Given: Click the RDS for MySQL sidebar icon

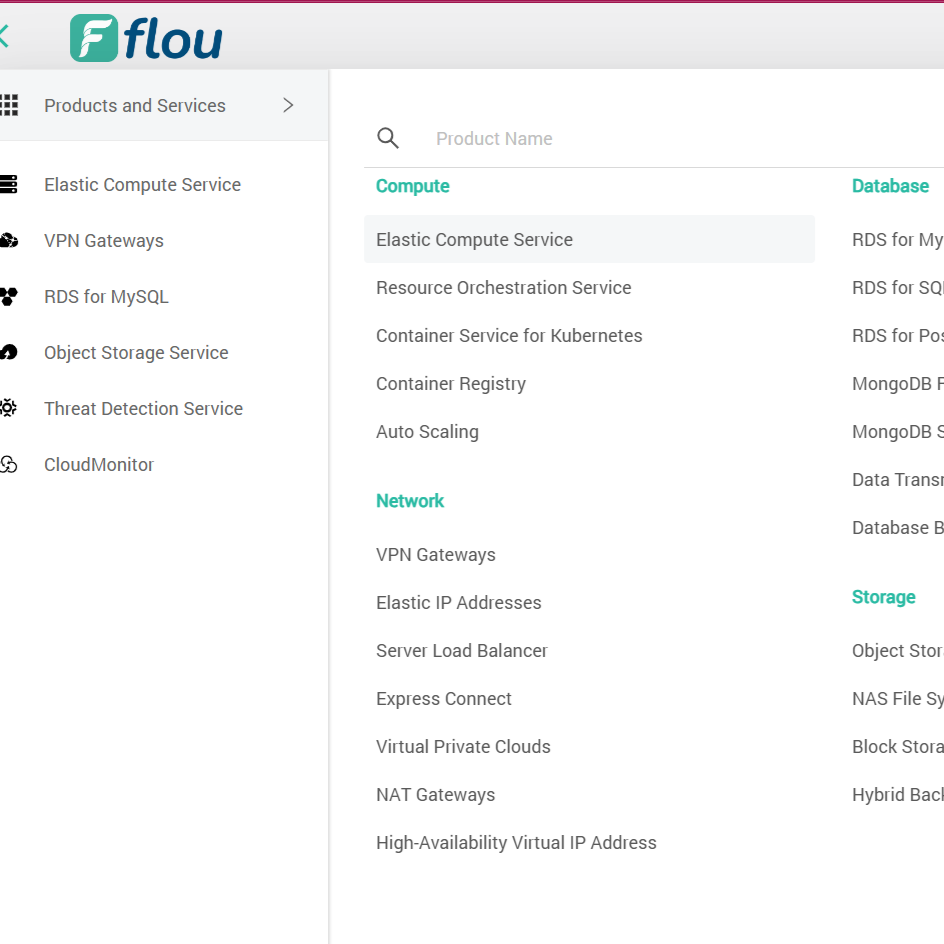Looking at the screenshot, I should [x=9, y=297].
